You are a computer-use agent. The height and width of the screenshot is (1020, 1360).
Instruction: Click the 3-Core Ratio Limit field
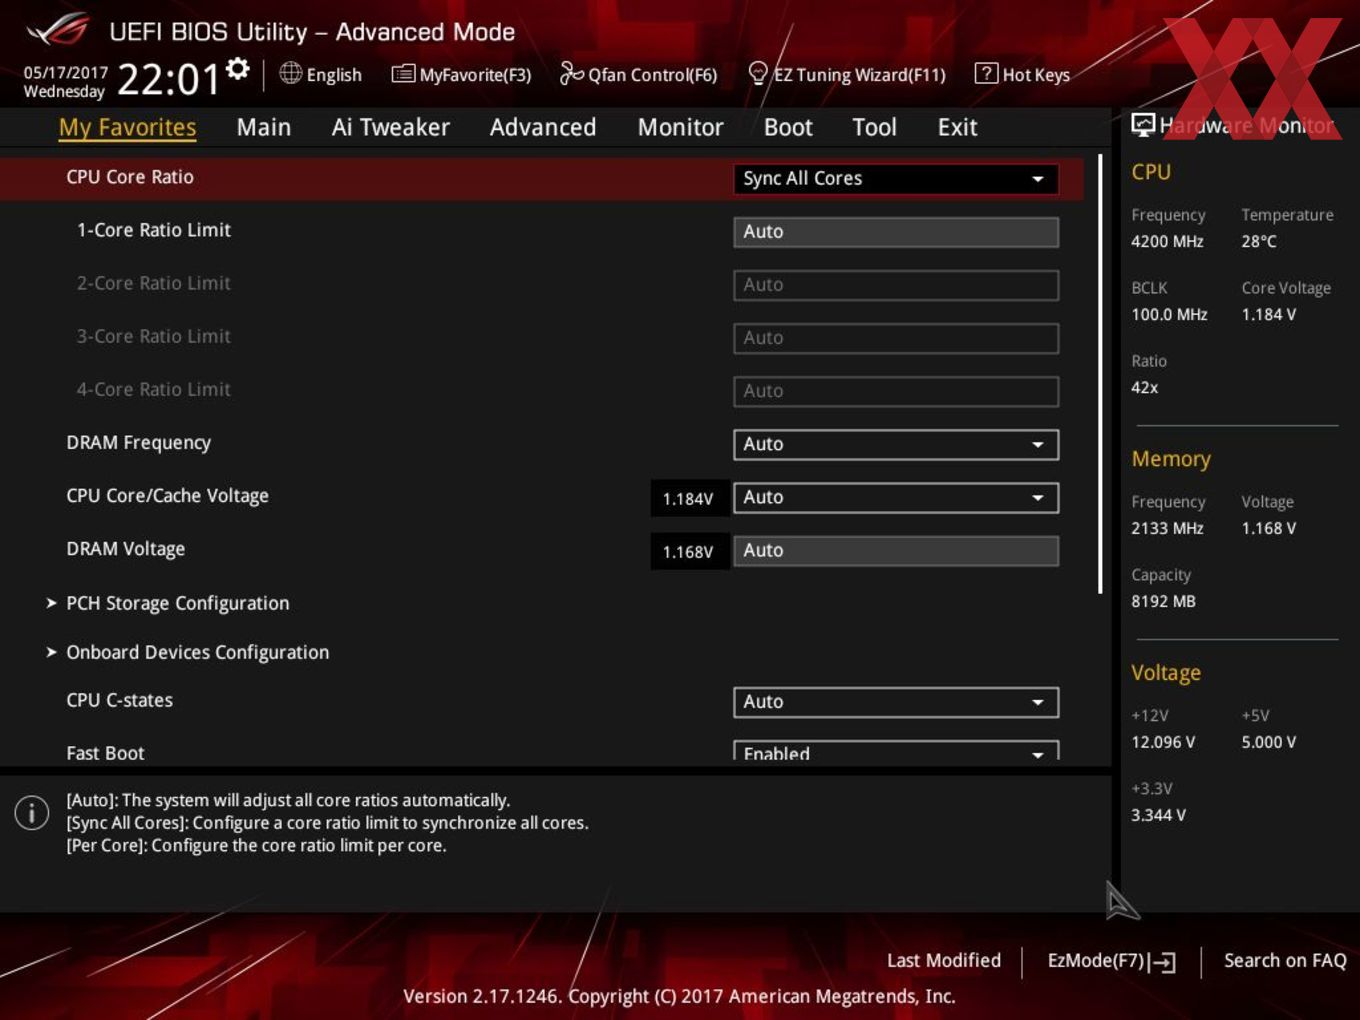[896, 338]
